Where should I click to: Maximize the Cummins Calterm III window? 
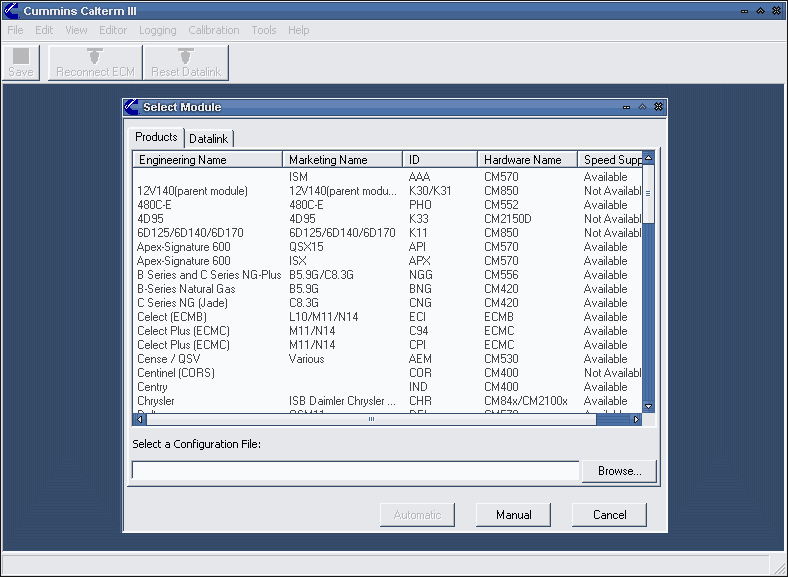click(x=760, y=11)
